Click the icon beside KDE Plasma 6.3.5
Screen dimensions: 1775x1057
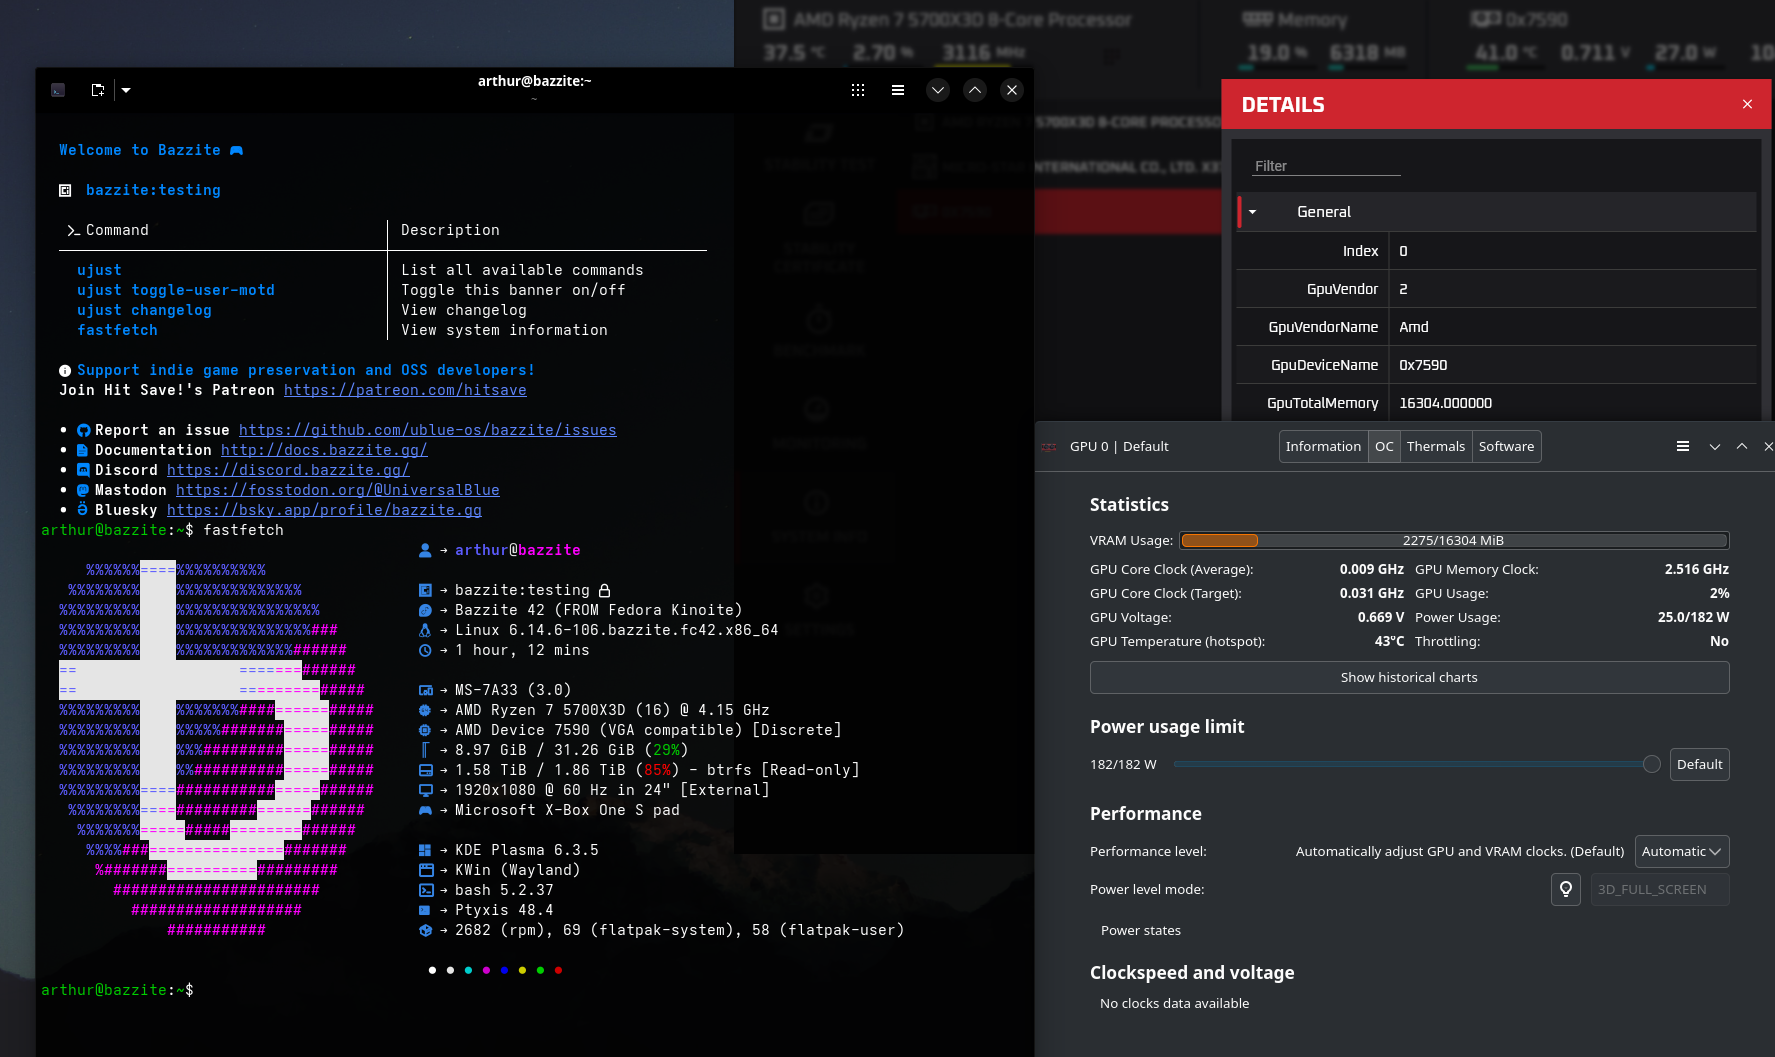[x=425, y=850]
